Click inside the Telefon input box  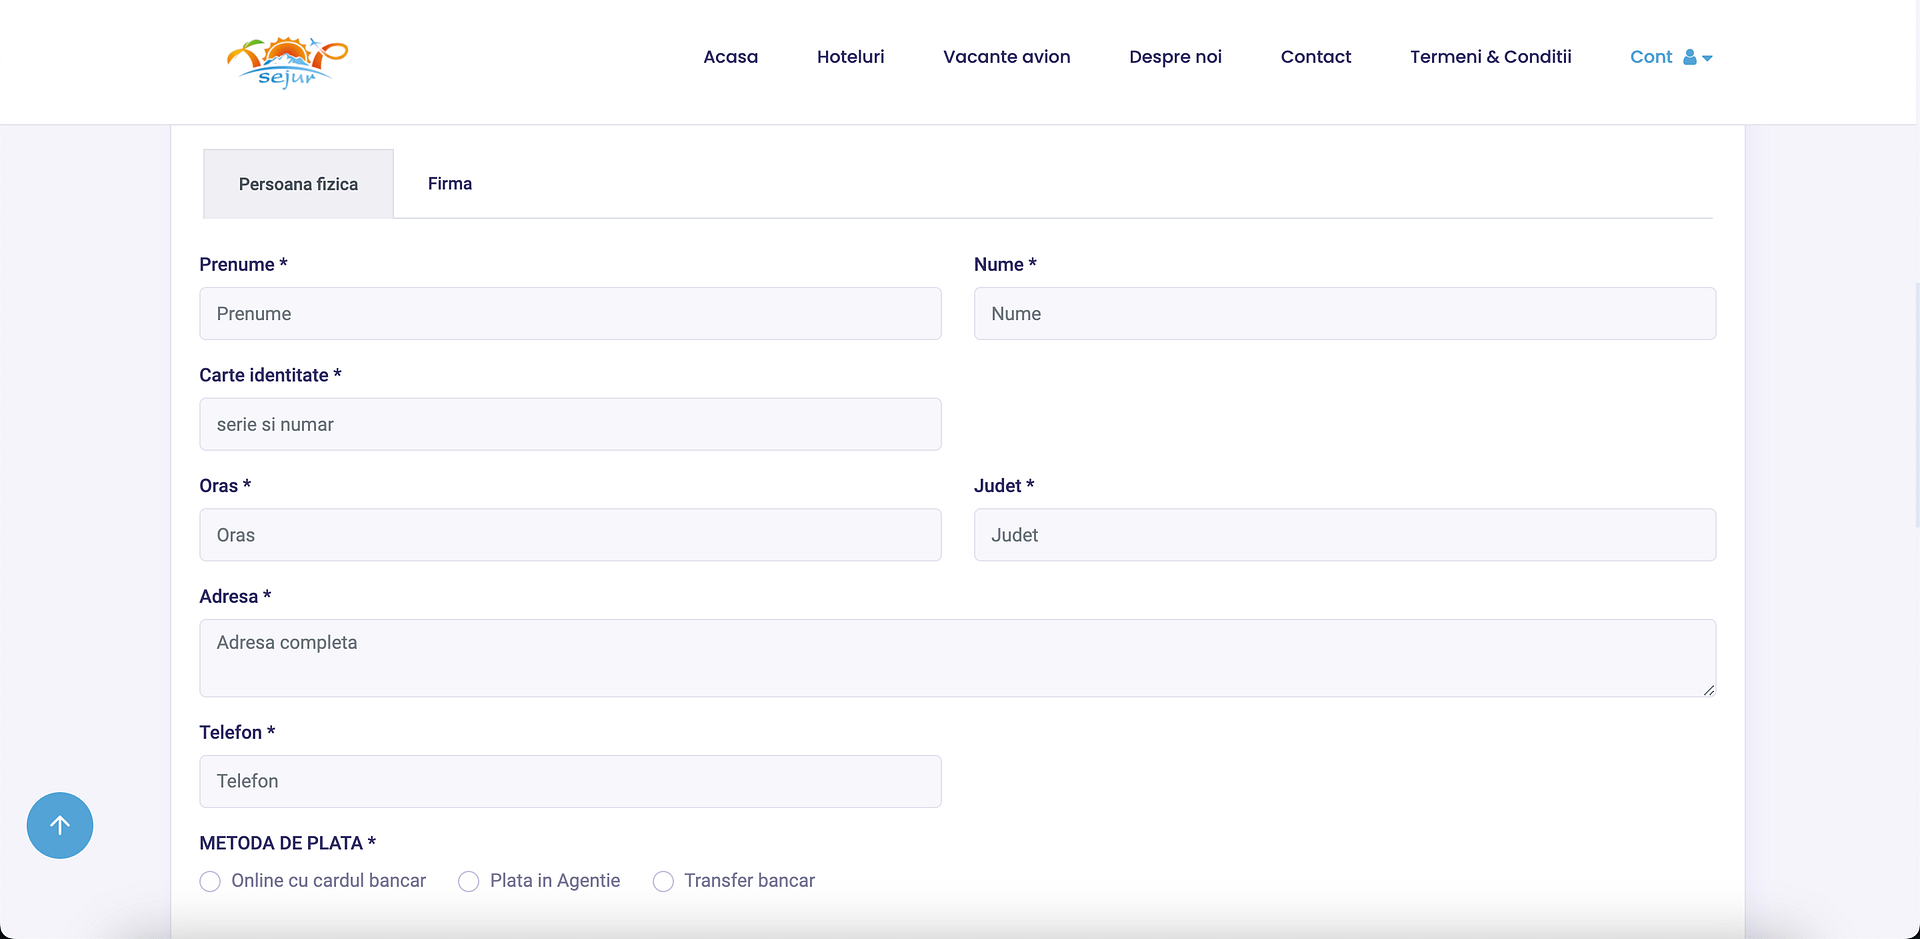570,781
